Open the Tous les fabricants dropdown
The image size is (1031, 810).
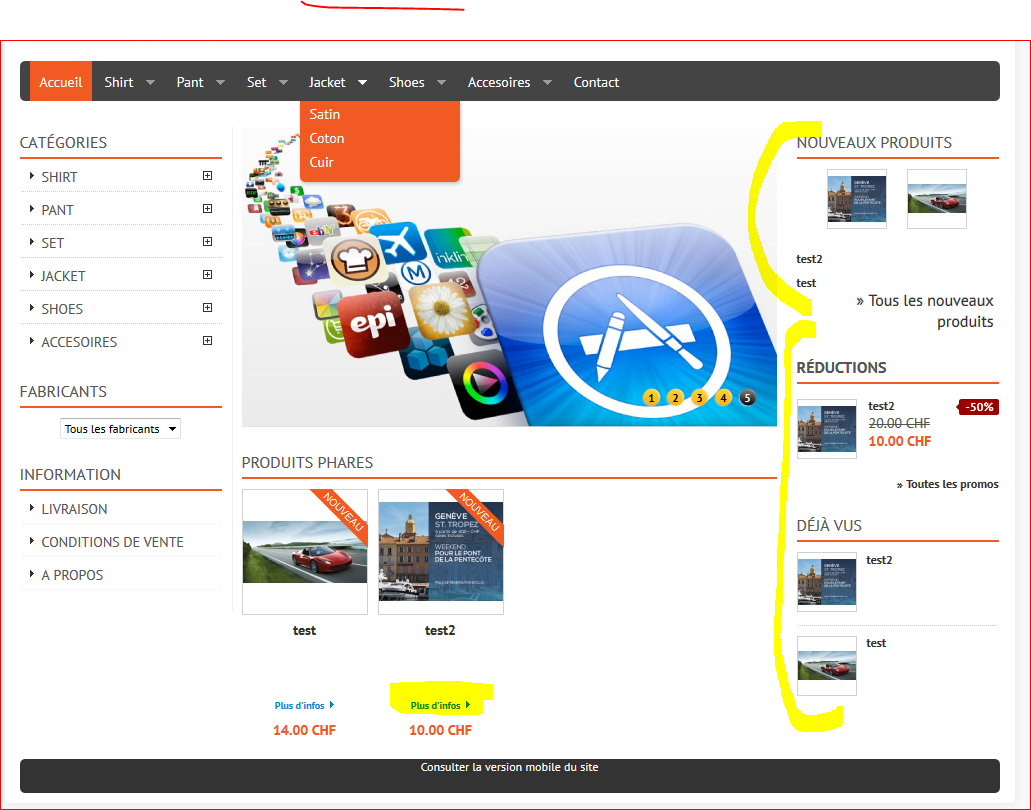coord(120,429)
